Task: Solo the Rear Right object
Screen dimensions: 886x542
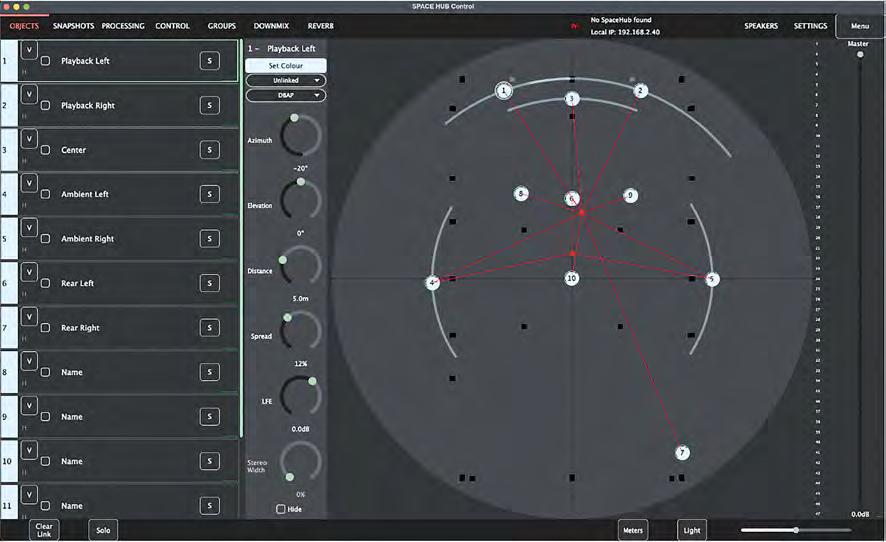Action: 210,328
